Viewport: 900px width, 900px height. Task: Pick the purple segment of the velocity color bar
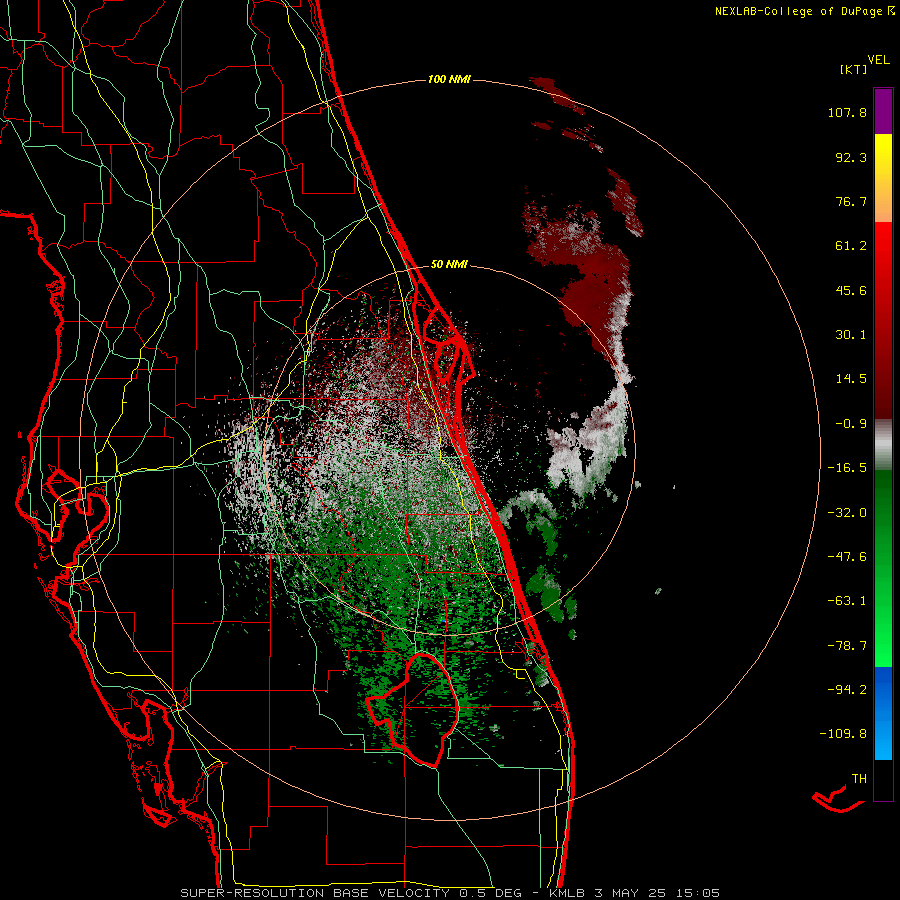click(x=883, y=111)
